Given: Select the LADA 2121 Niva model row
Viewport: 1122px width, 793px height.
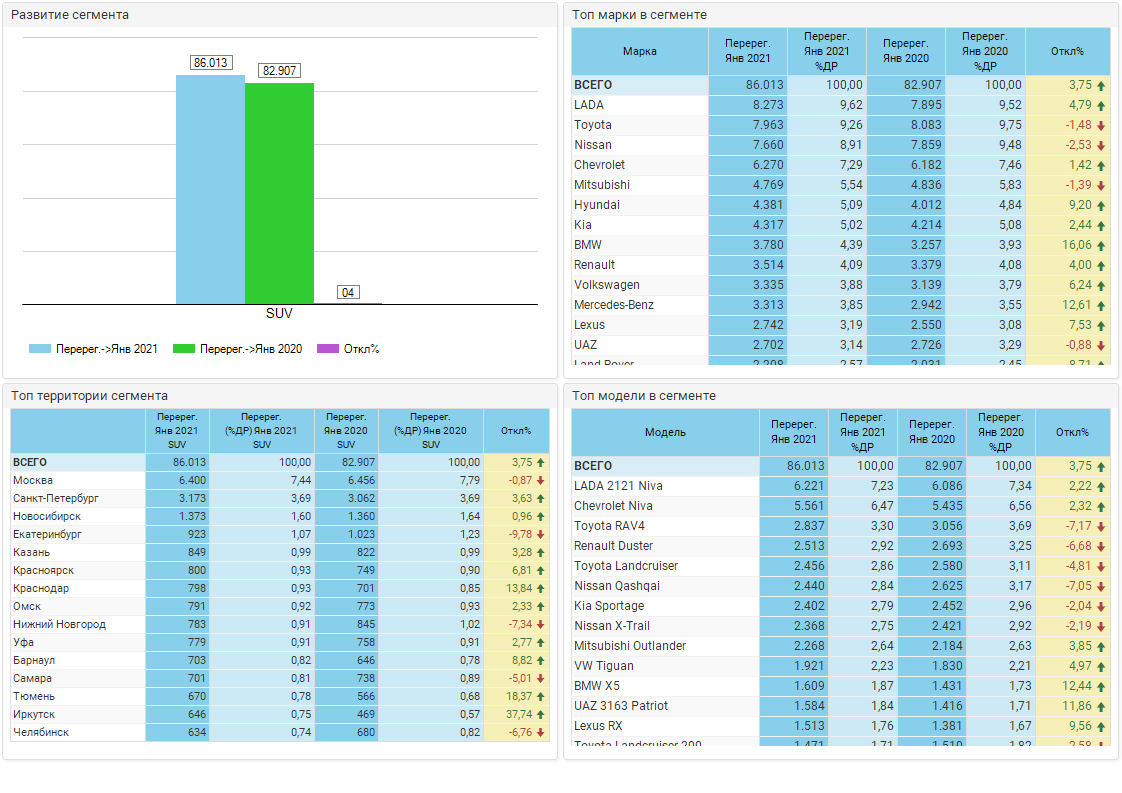Looking at the screenshot, I should coord(618,486).
